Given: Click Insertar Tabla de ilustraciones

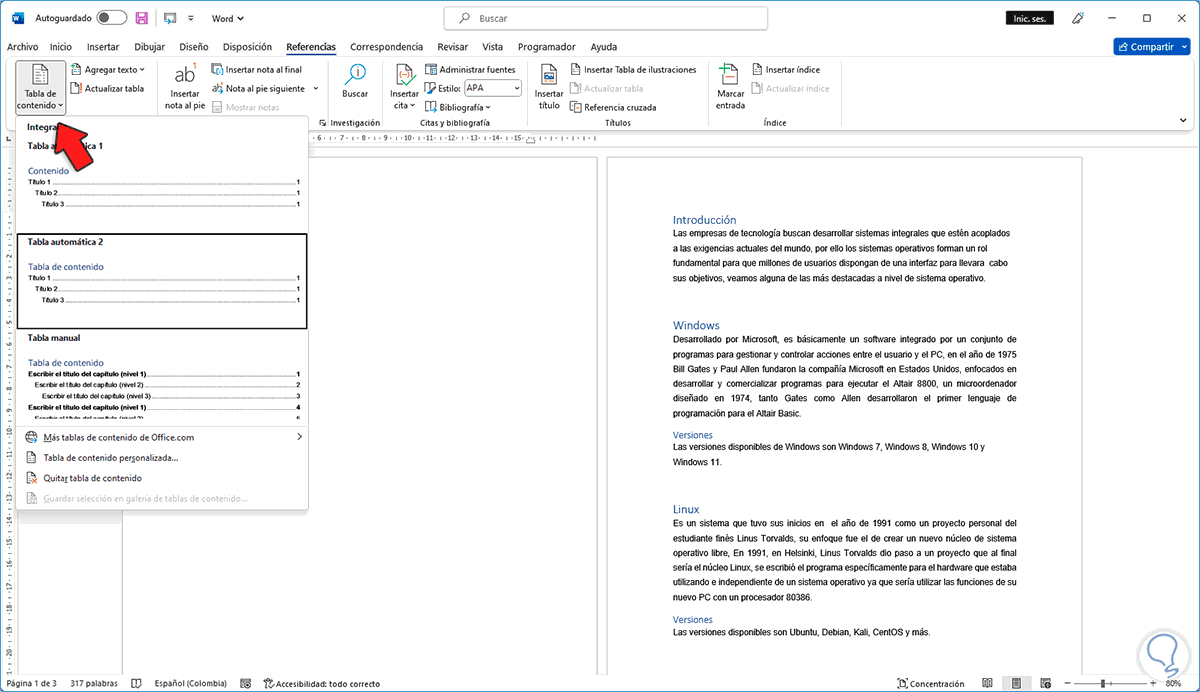Looking at the screenshot, I should click(632, 69).
